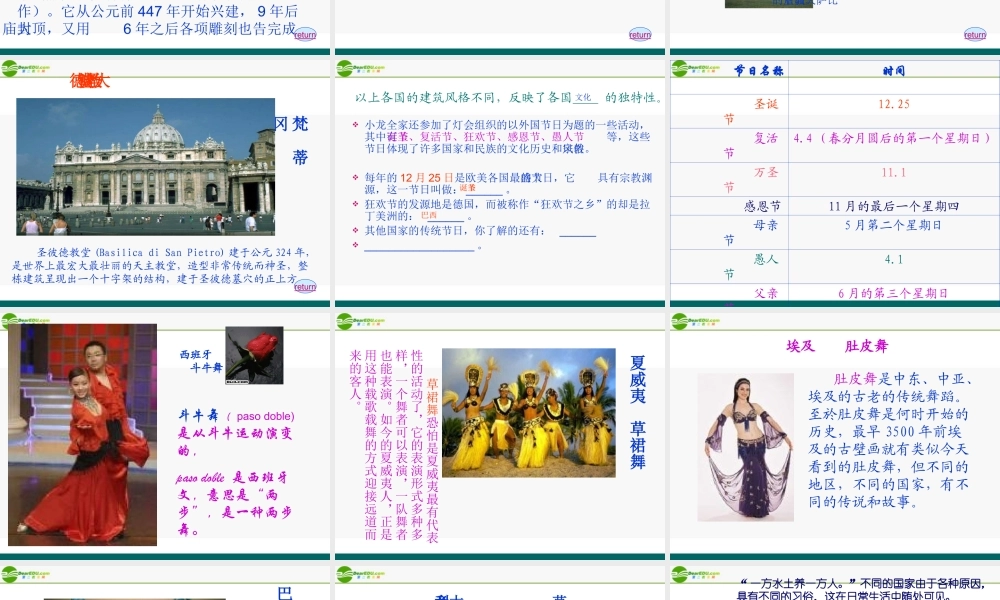Click BearEDU logo on the St. Peter's slide

tap(26, 68)
